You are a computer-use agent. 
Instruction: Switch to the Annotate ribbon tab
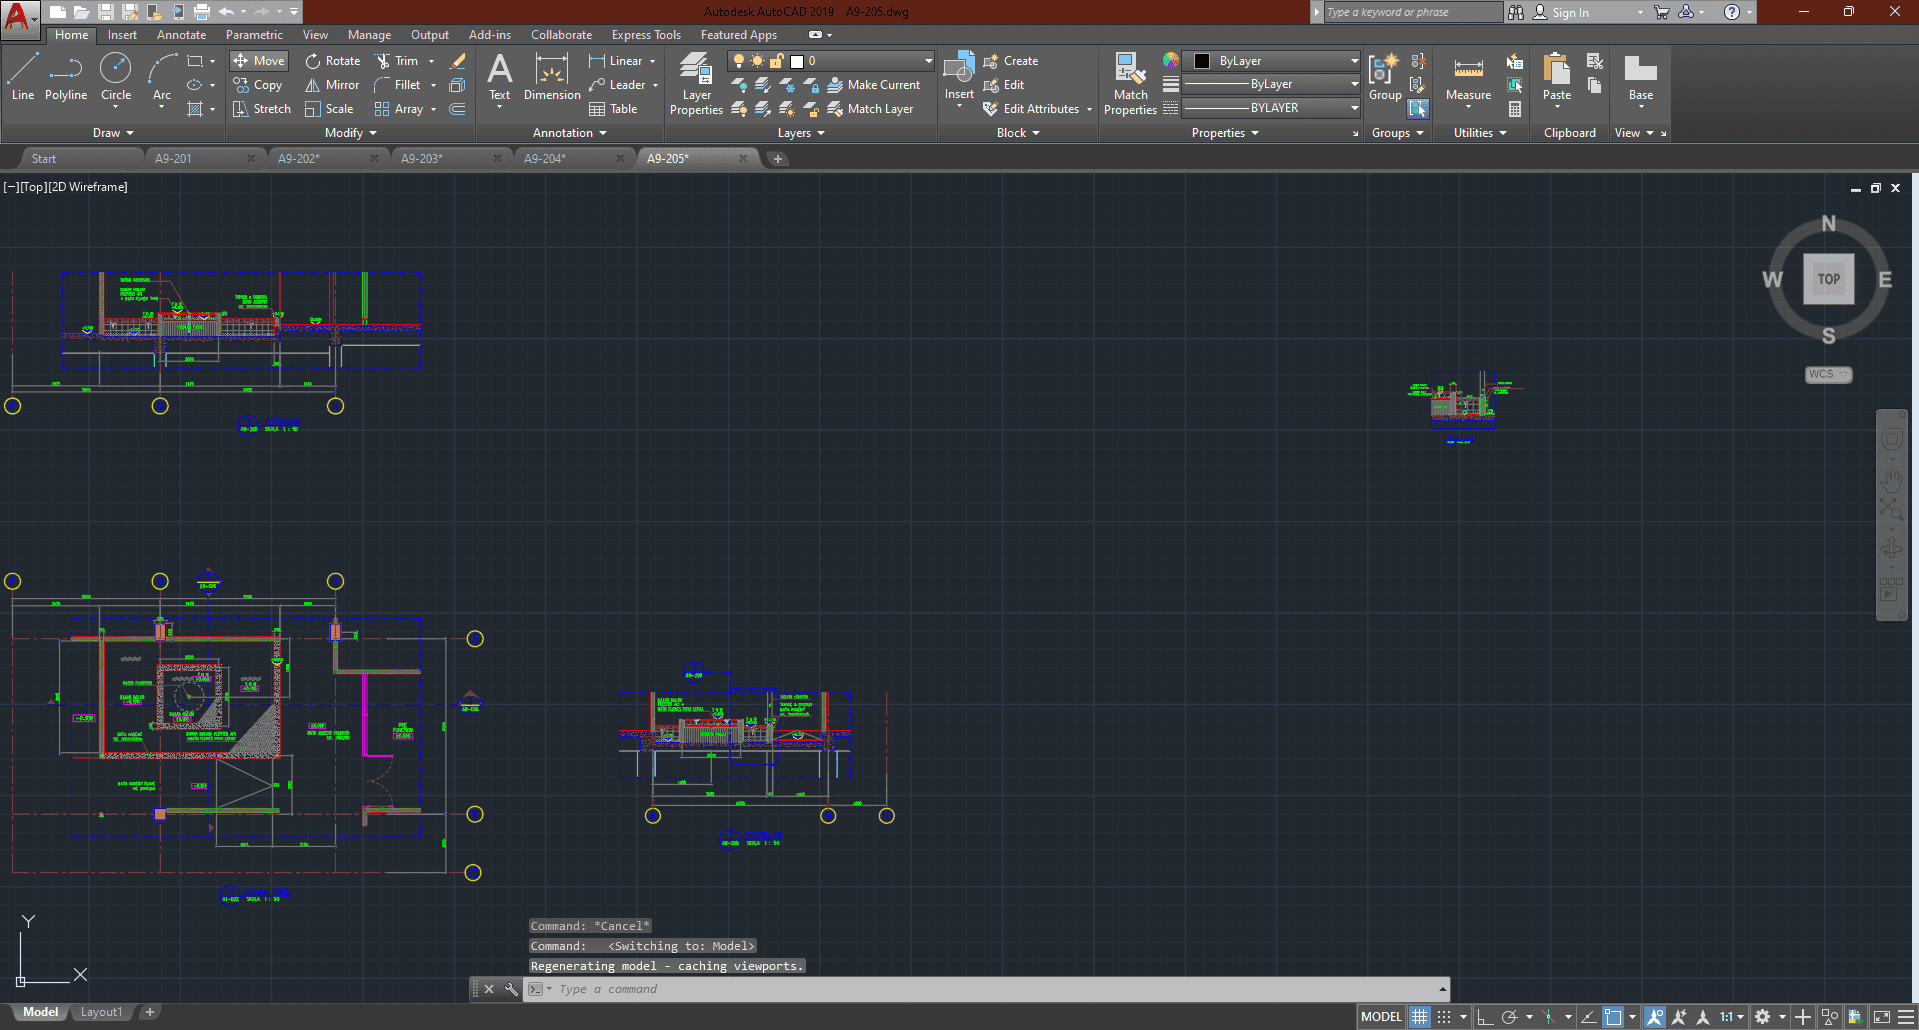(181, 35)
